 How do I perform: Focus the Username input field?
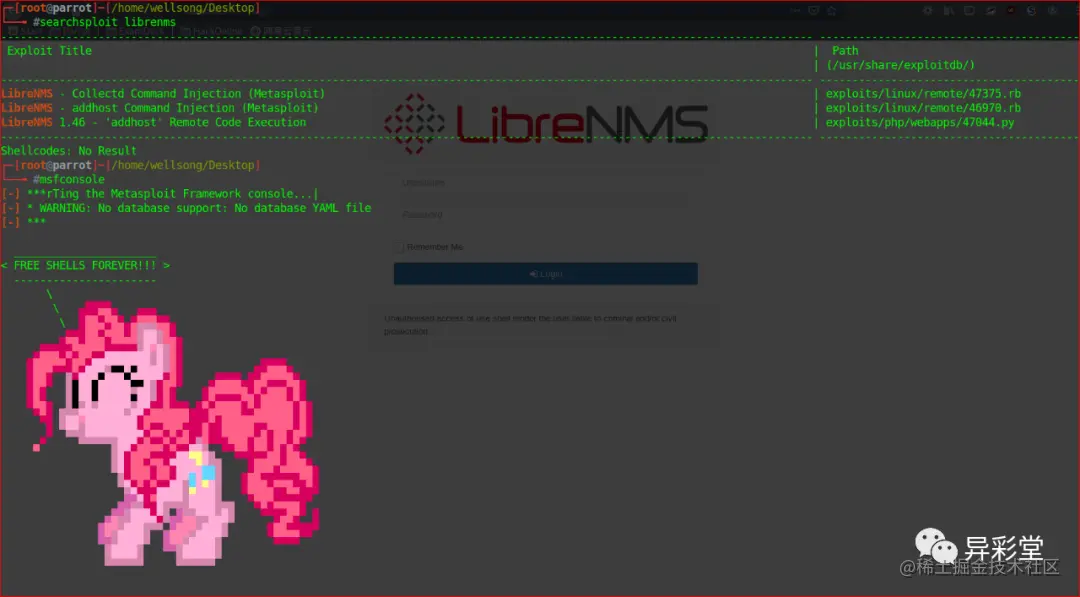click(x=544, y=183)
